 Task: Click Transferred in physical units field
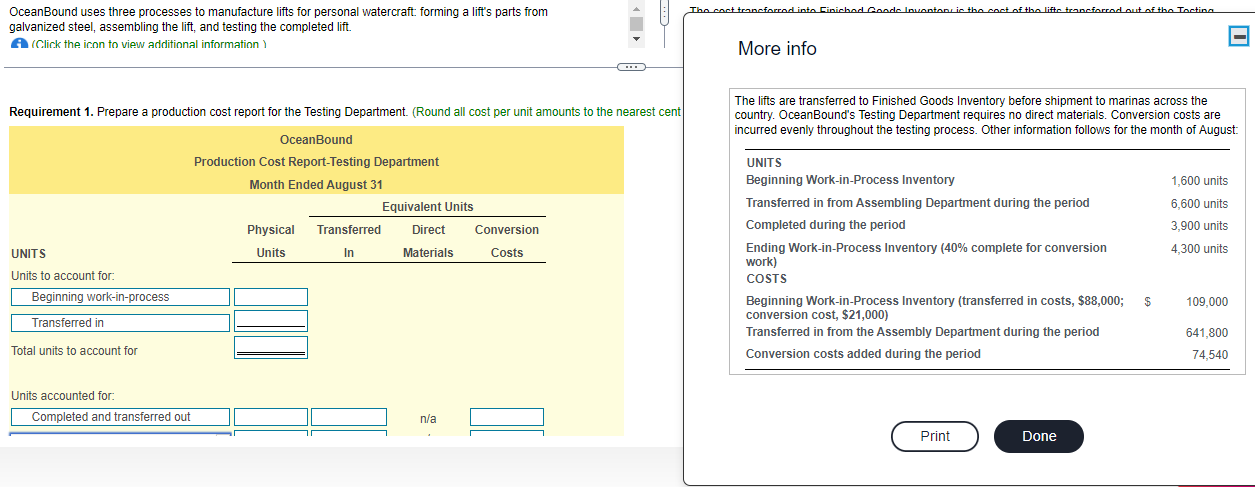pos(271,321)
